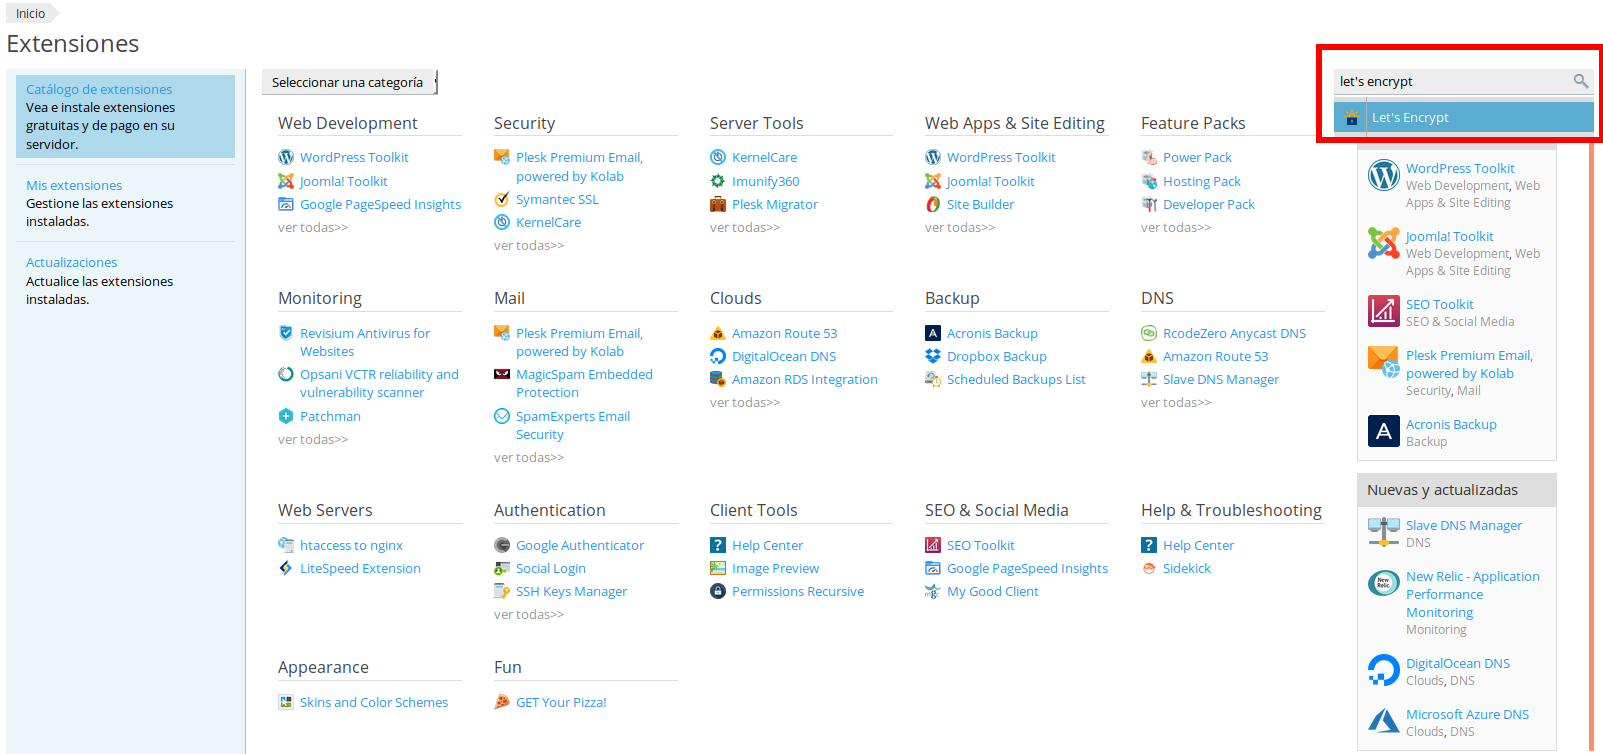Click the KernelCare icon under Server Tools

tap(718, 157)
